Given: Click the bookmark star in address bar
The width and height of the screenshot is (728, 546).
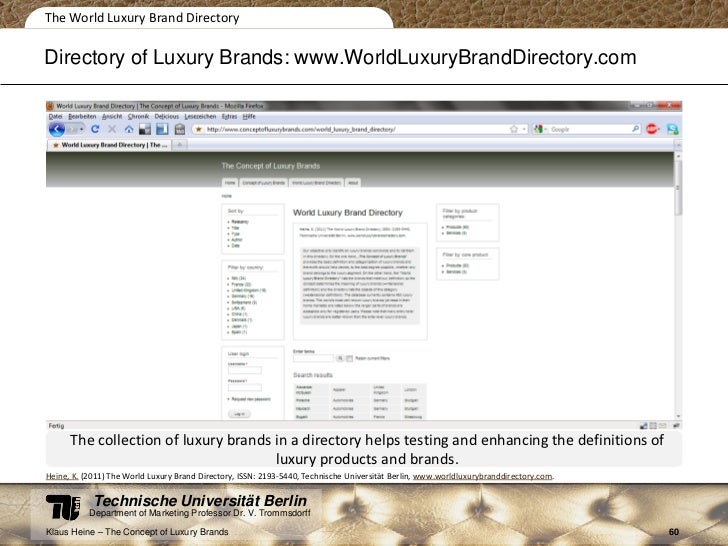Looking at the screenshot, I should point(514,129).
